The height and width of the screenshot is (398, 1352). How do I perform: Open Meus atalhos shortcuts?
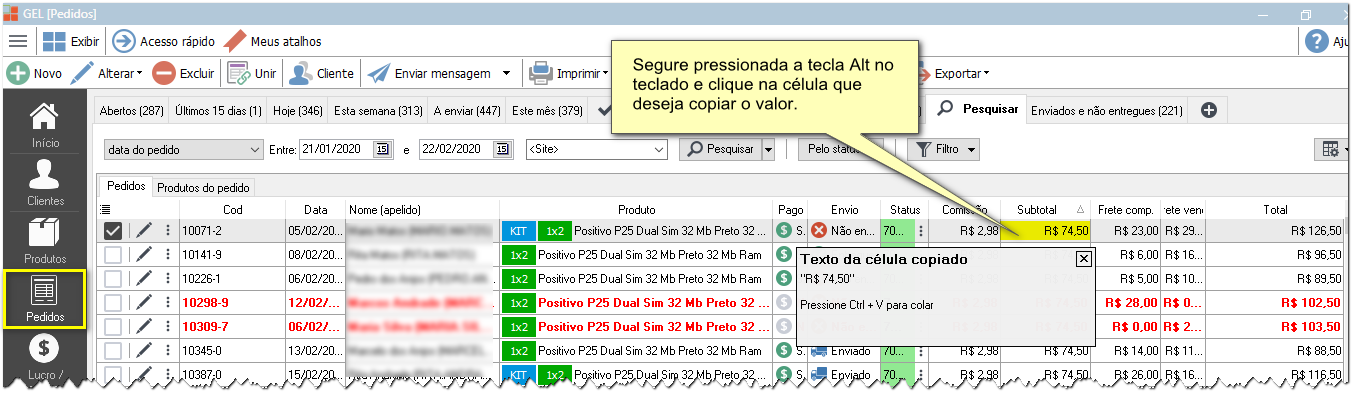click(x=272, y=41)
